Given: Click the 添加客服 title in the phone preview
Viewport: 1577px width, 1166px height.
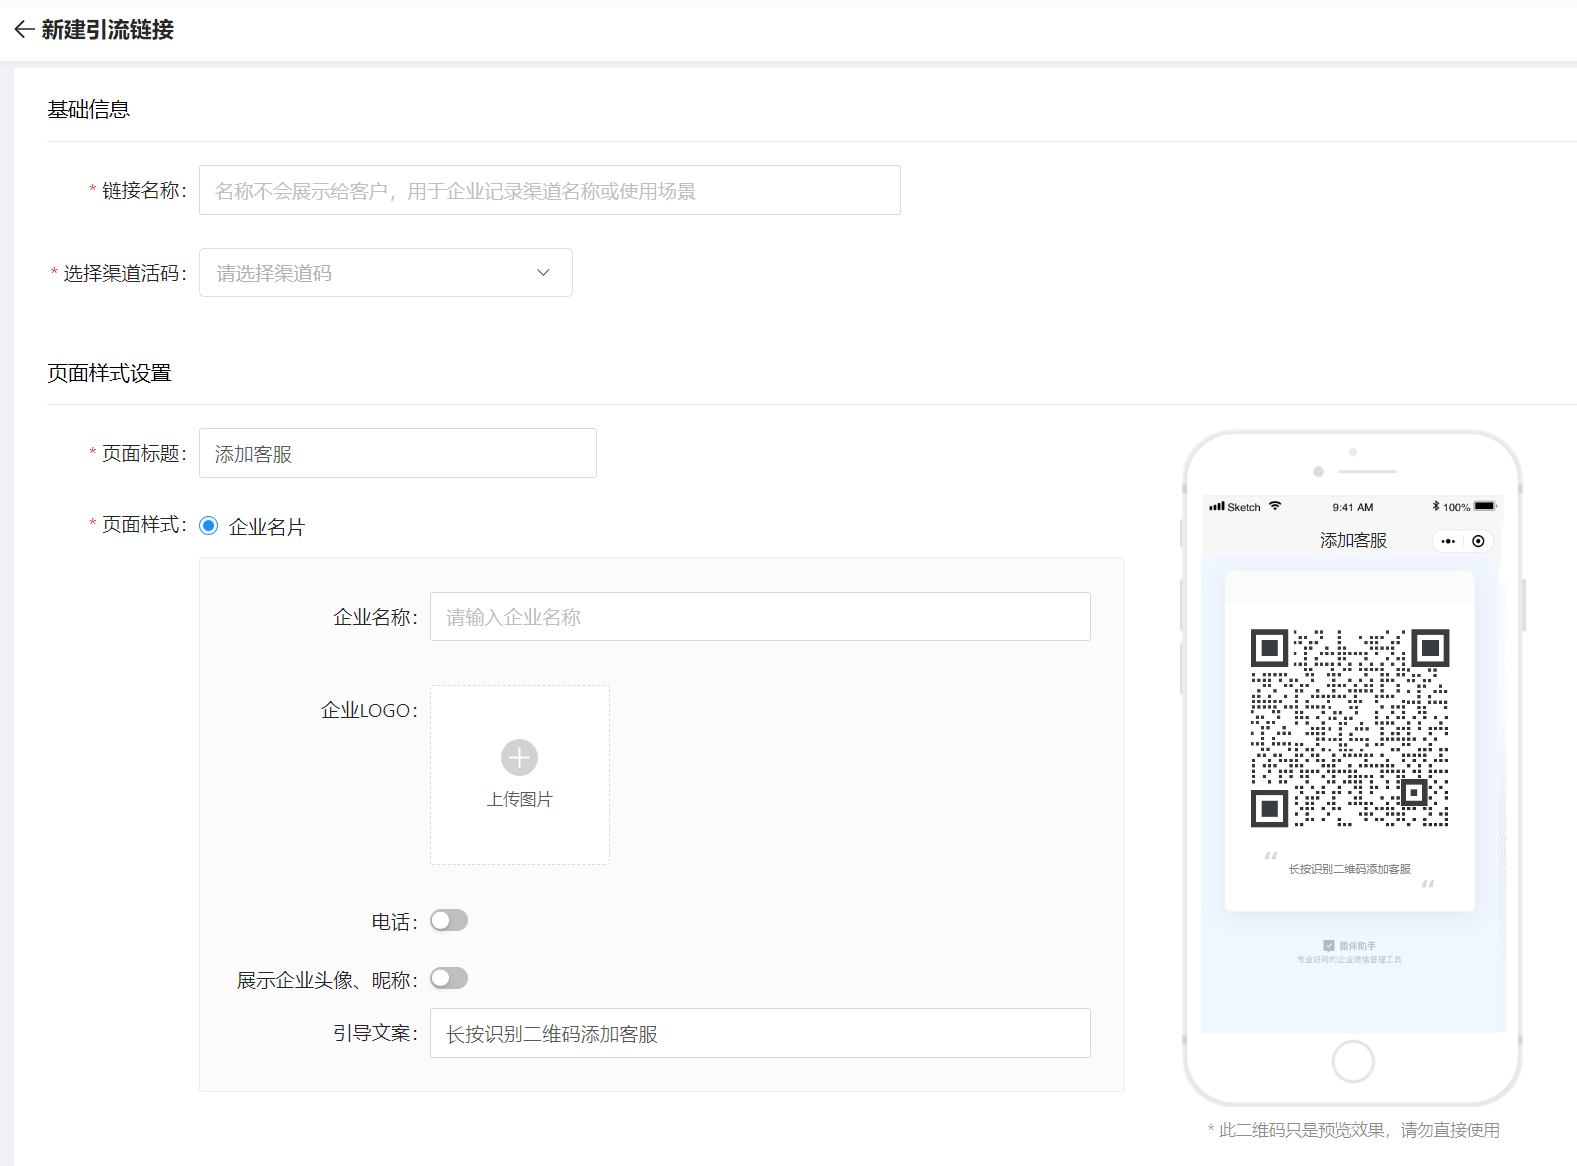Looking at the screenshot, I should (x=1353, y=540).
